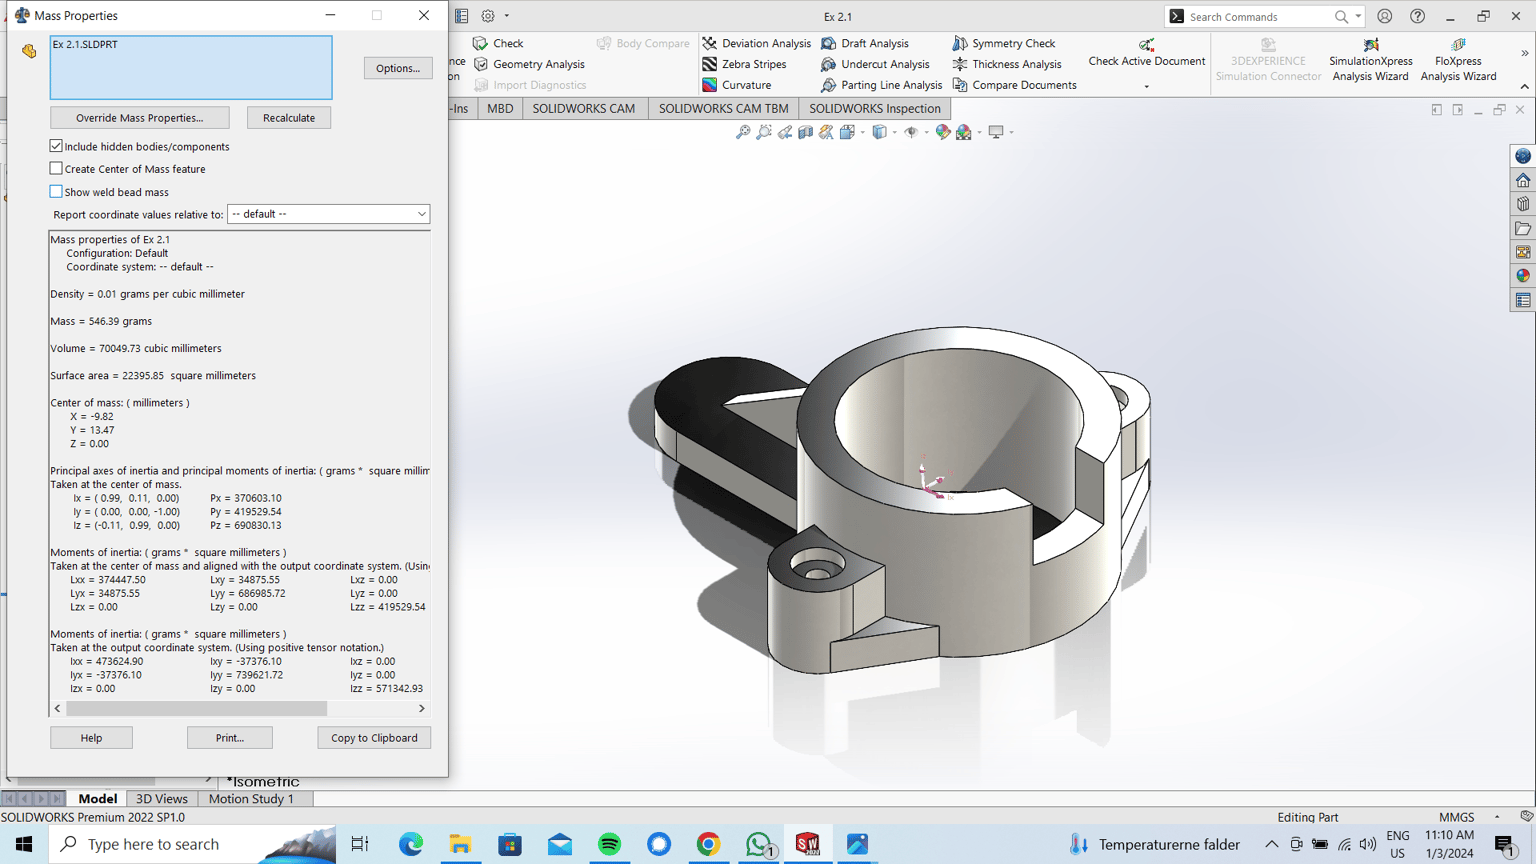Enable Create Center of Mass feature
Screen dimensions: 1536x864
(x=56, y=169)
